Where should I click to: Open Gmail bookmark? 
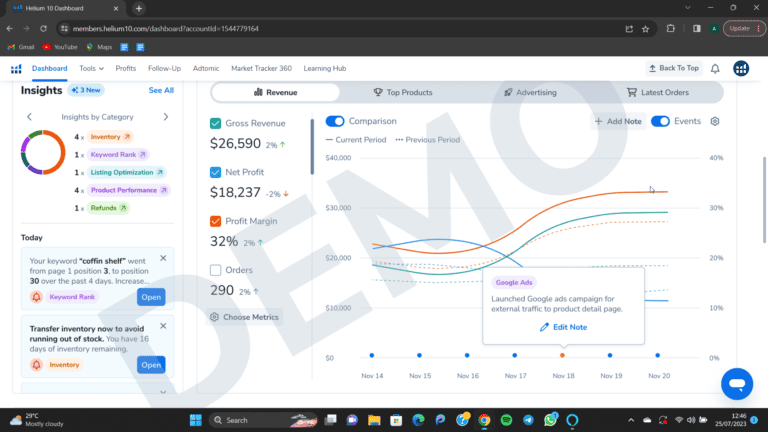(x=21, y=47)
